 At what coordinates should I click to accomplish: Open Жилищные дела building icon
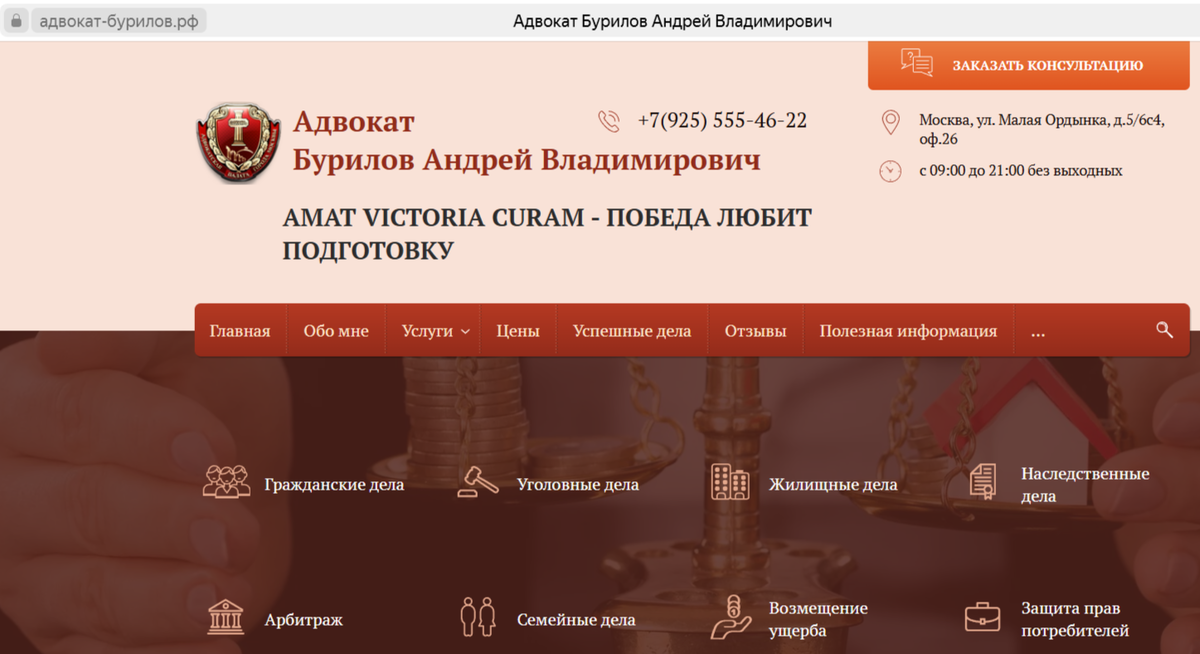coord(730,480)
